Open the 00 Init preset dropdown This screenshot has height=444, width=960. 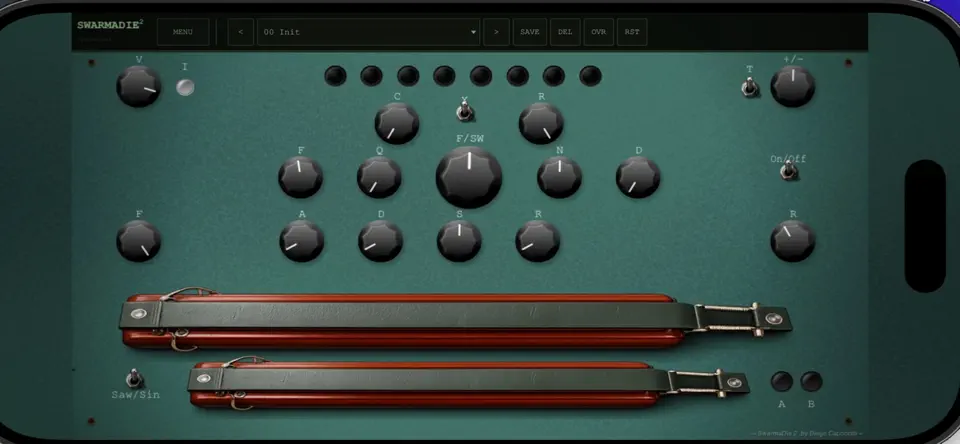pos(369,32)
